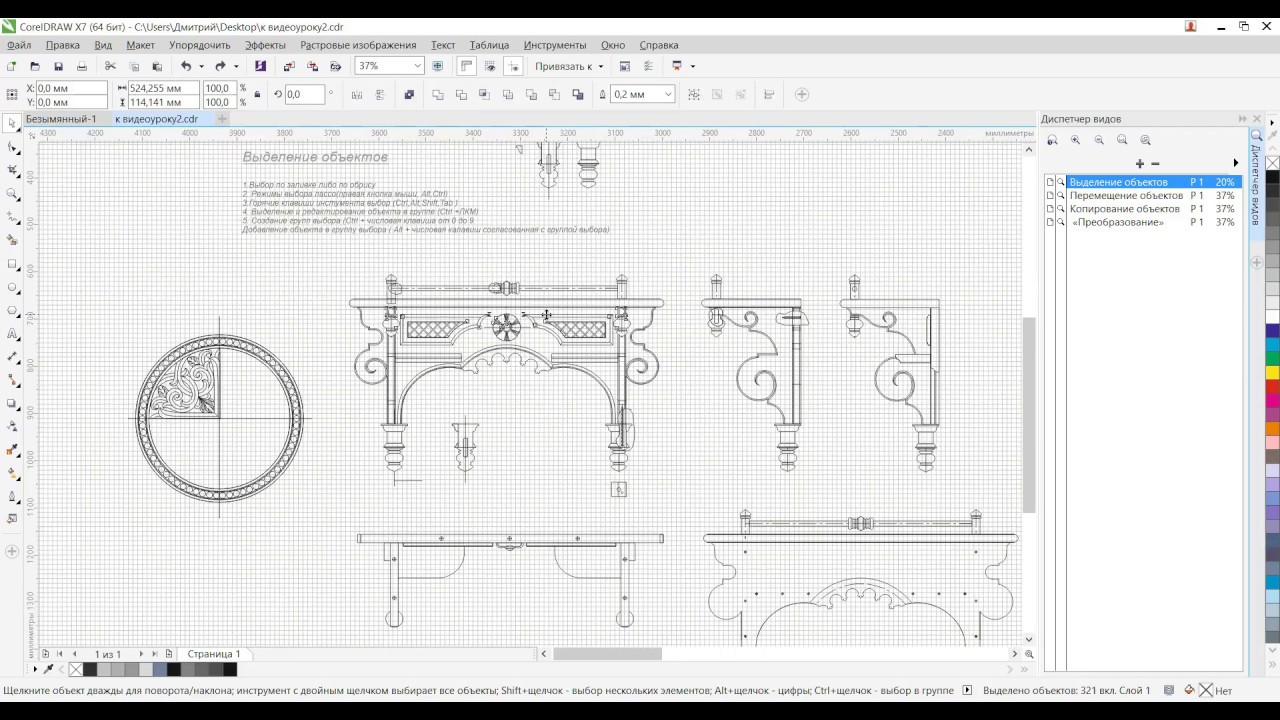Click the Undo arrow icon

pyautogui.click(x=186, y=66)
